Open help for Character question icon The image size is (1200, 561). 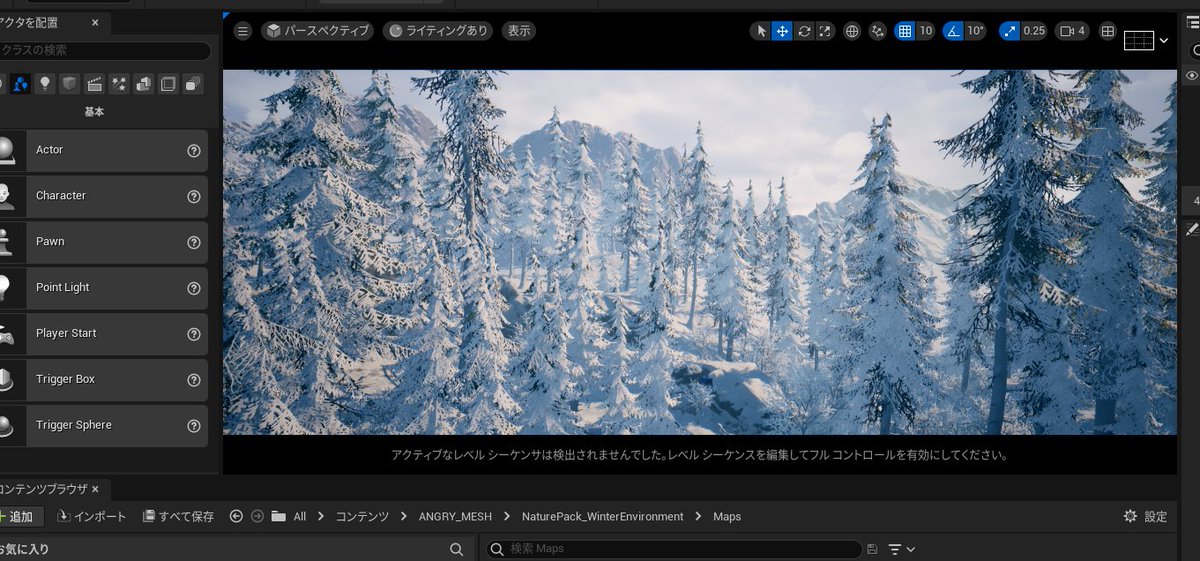(194, 197)
